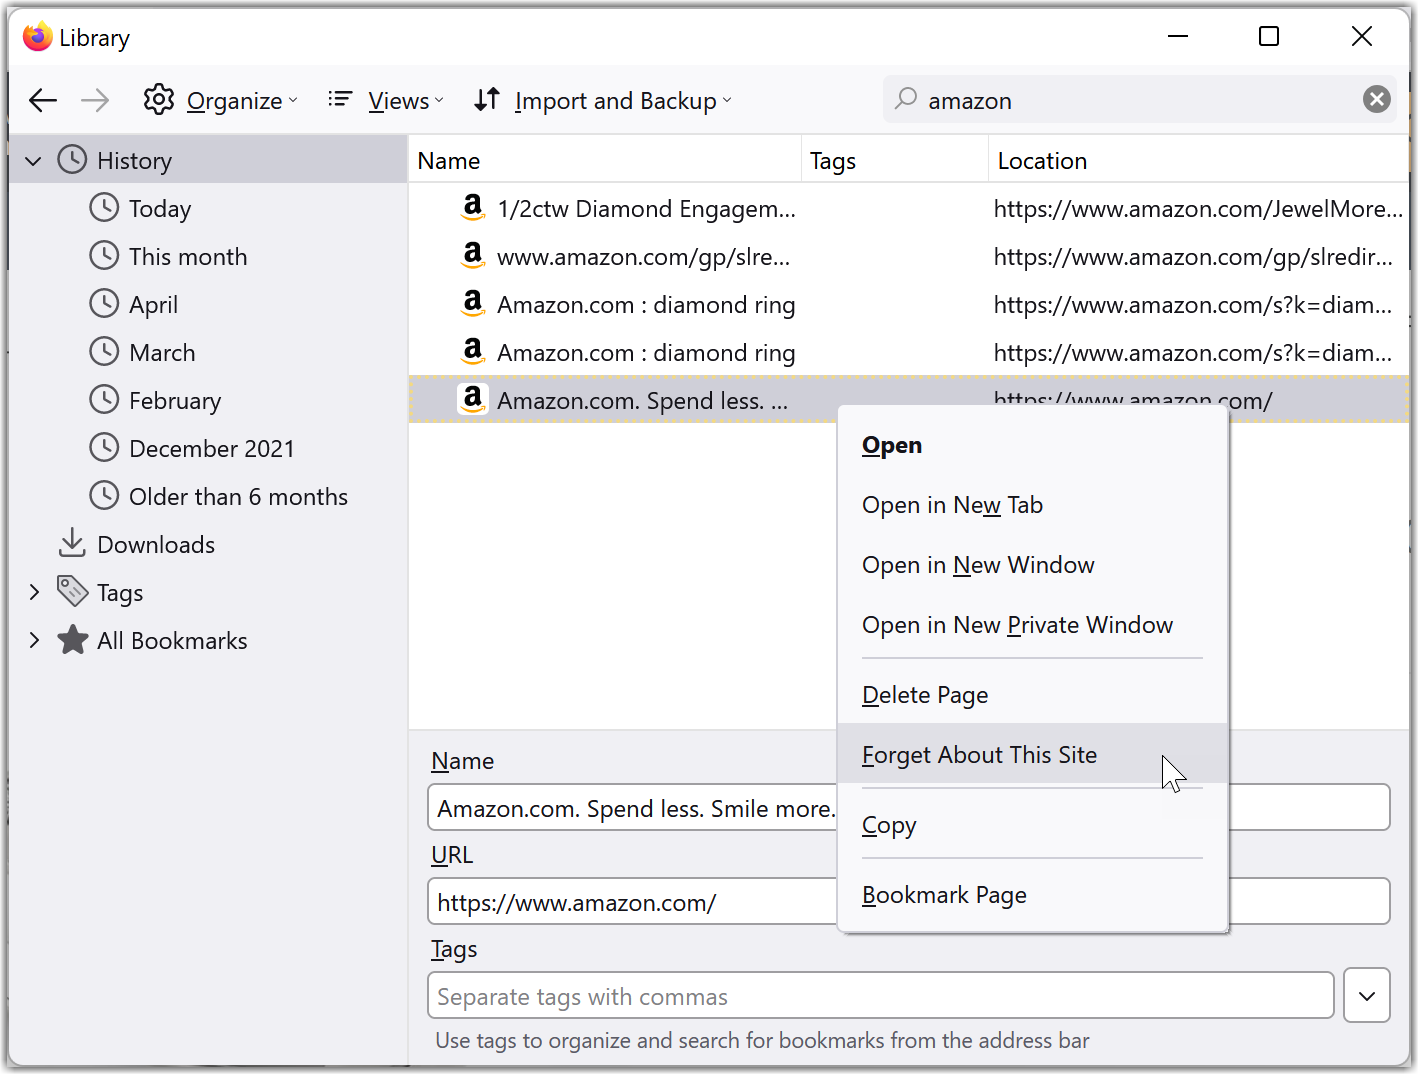Choose Bookmark Page from context menu
The width and height of the screenshot is (1419, 1075).
coord(1033,895)
